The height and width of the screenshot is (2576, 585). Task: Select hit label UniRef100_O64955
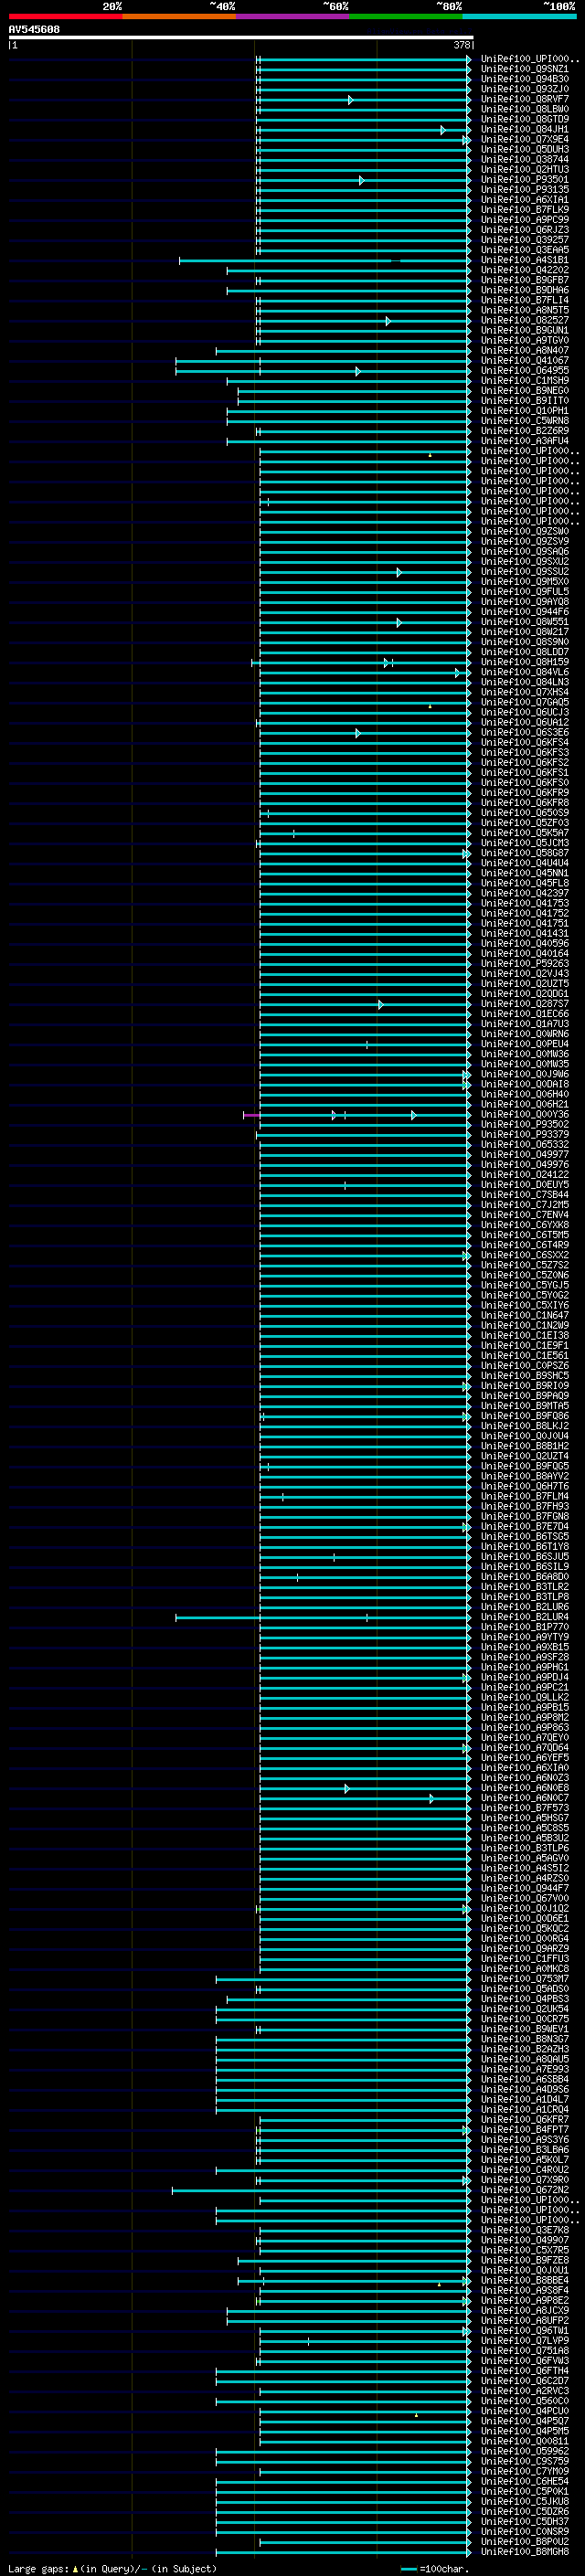(x=524, y=370)
